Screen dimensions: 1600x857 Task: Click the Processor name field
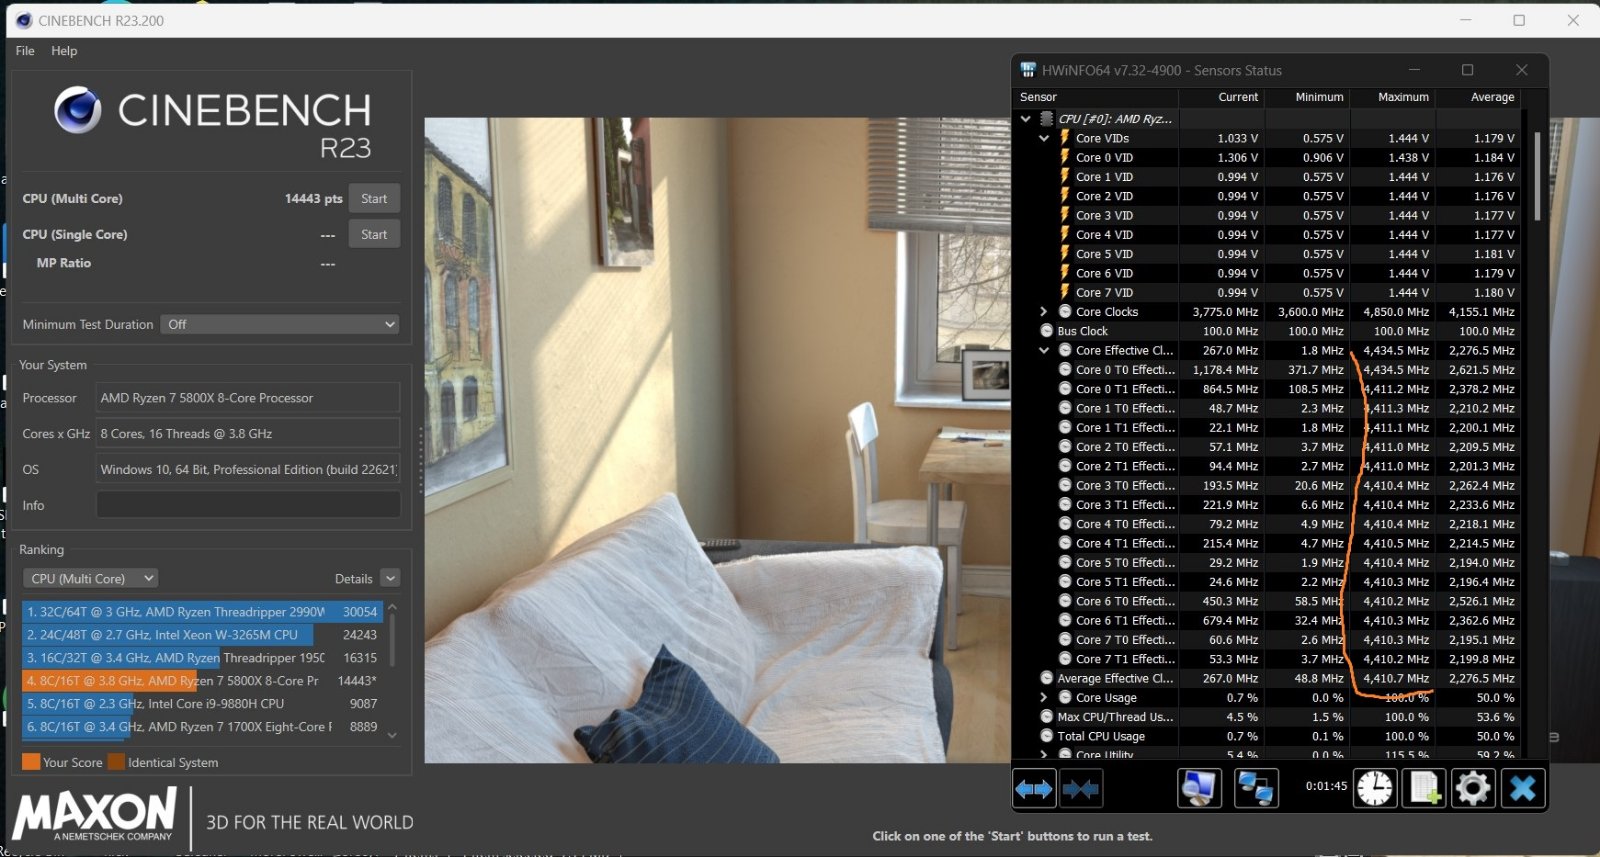click(248, 398)
